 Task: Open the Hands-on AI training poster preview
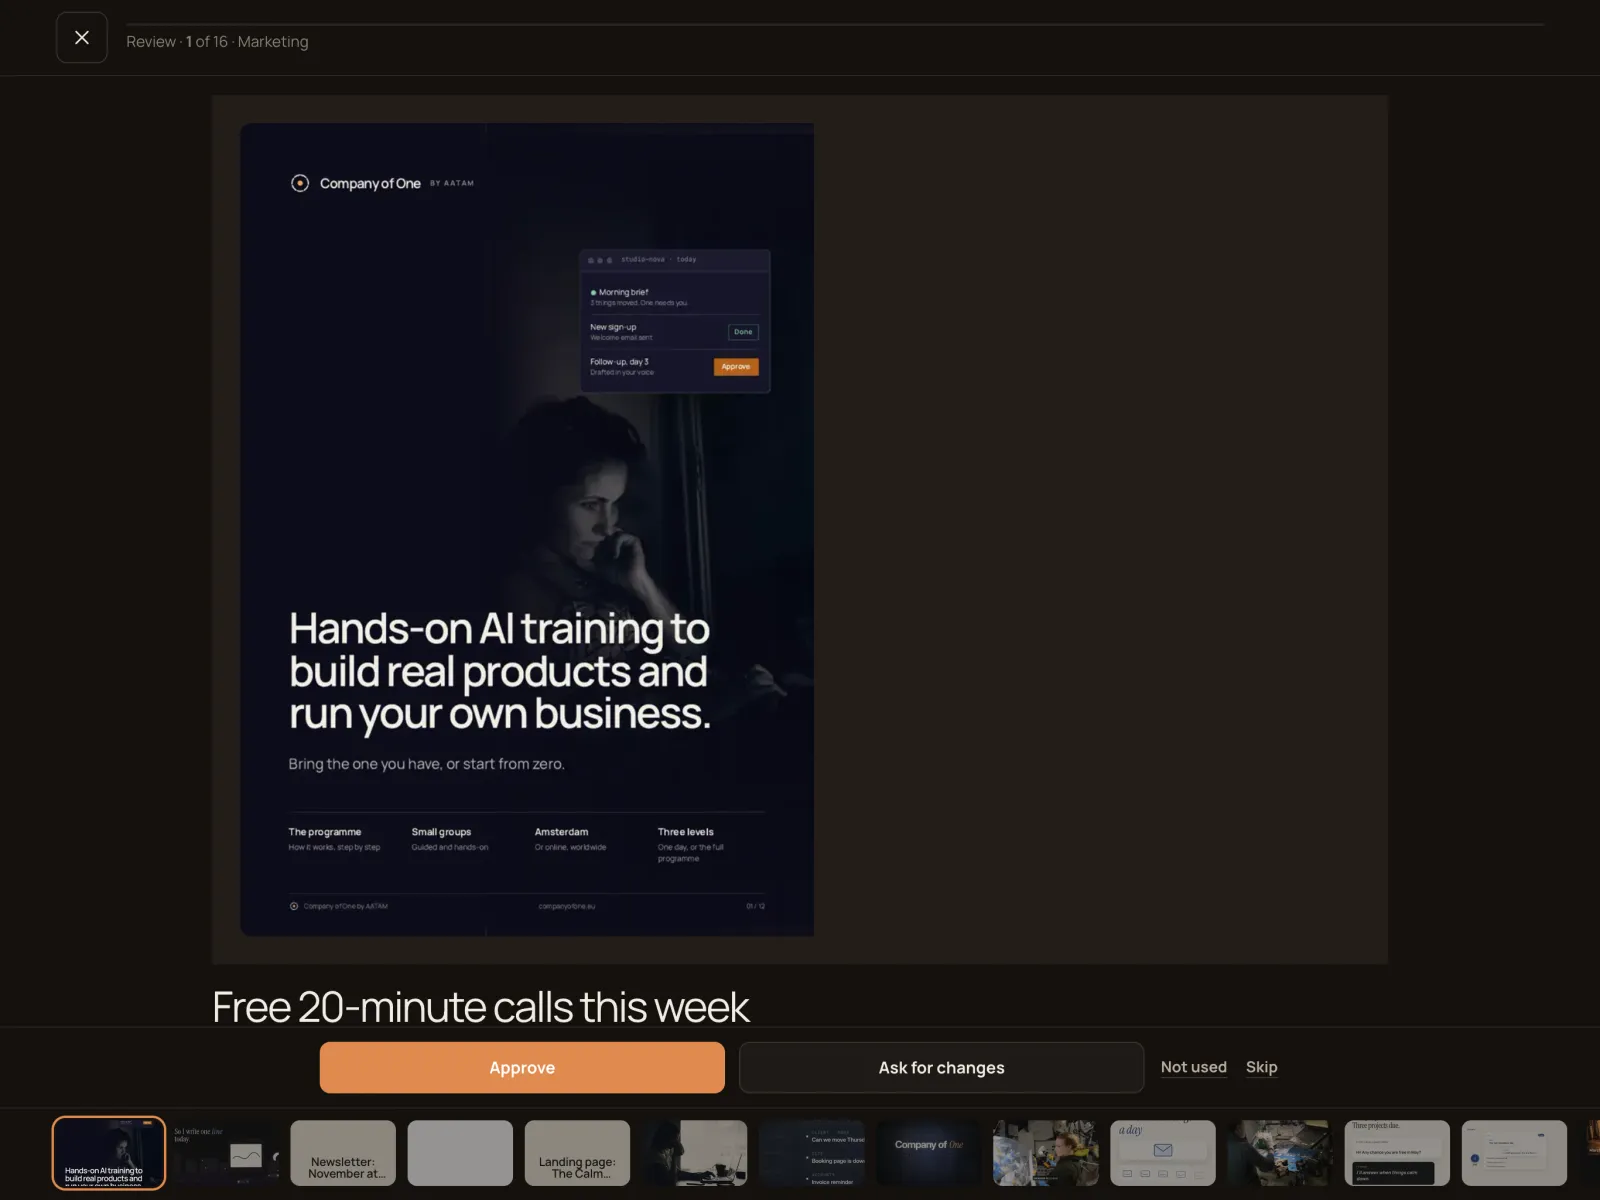tap(527, 530)
